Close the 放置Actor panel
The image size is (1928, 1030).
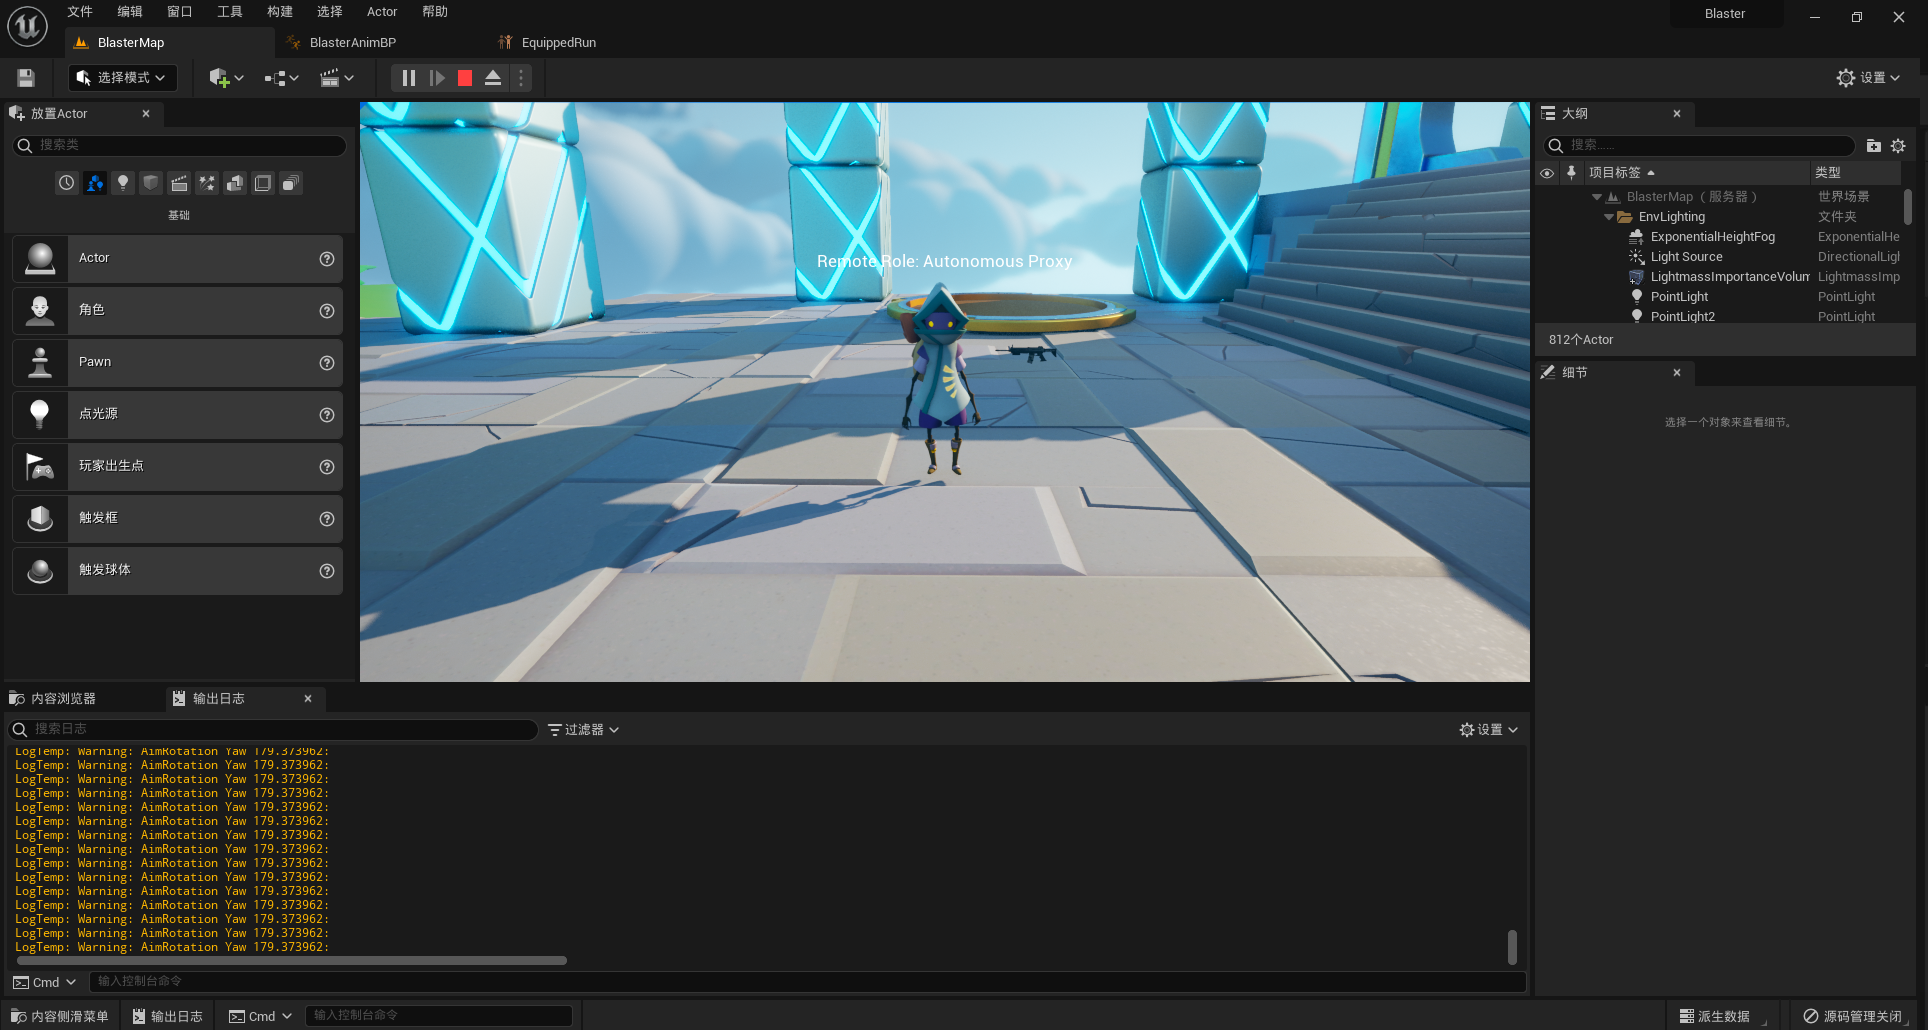tap(146, 114)
